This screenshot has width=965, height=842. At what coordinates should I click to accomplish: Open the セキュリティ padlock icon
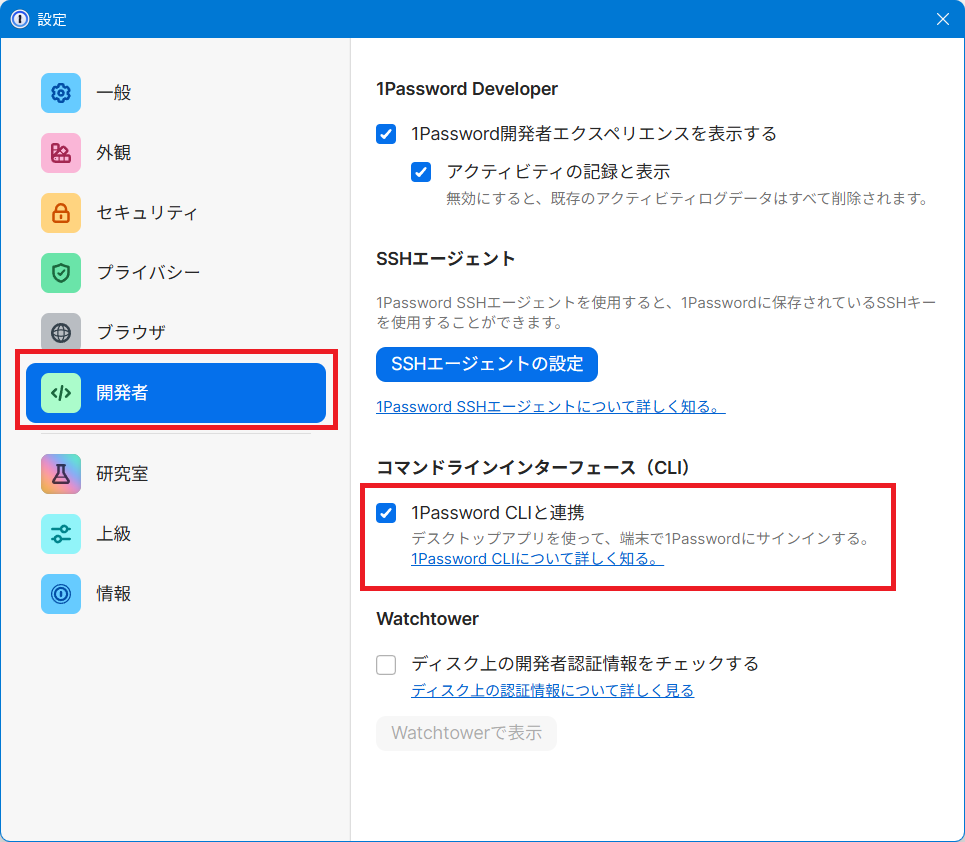[x=61, y=213]
